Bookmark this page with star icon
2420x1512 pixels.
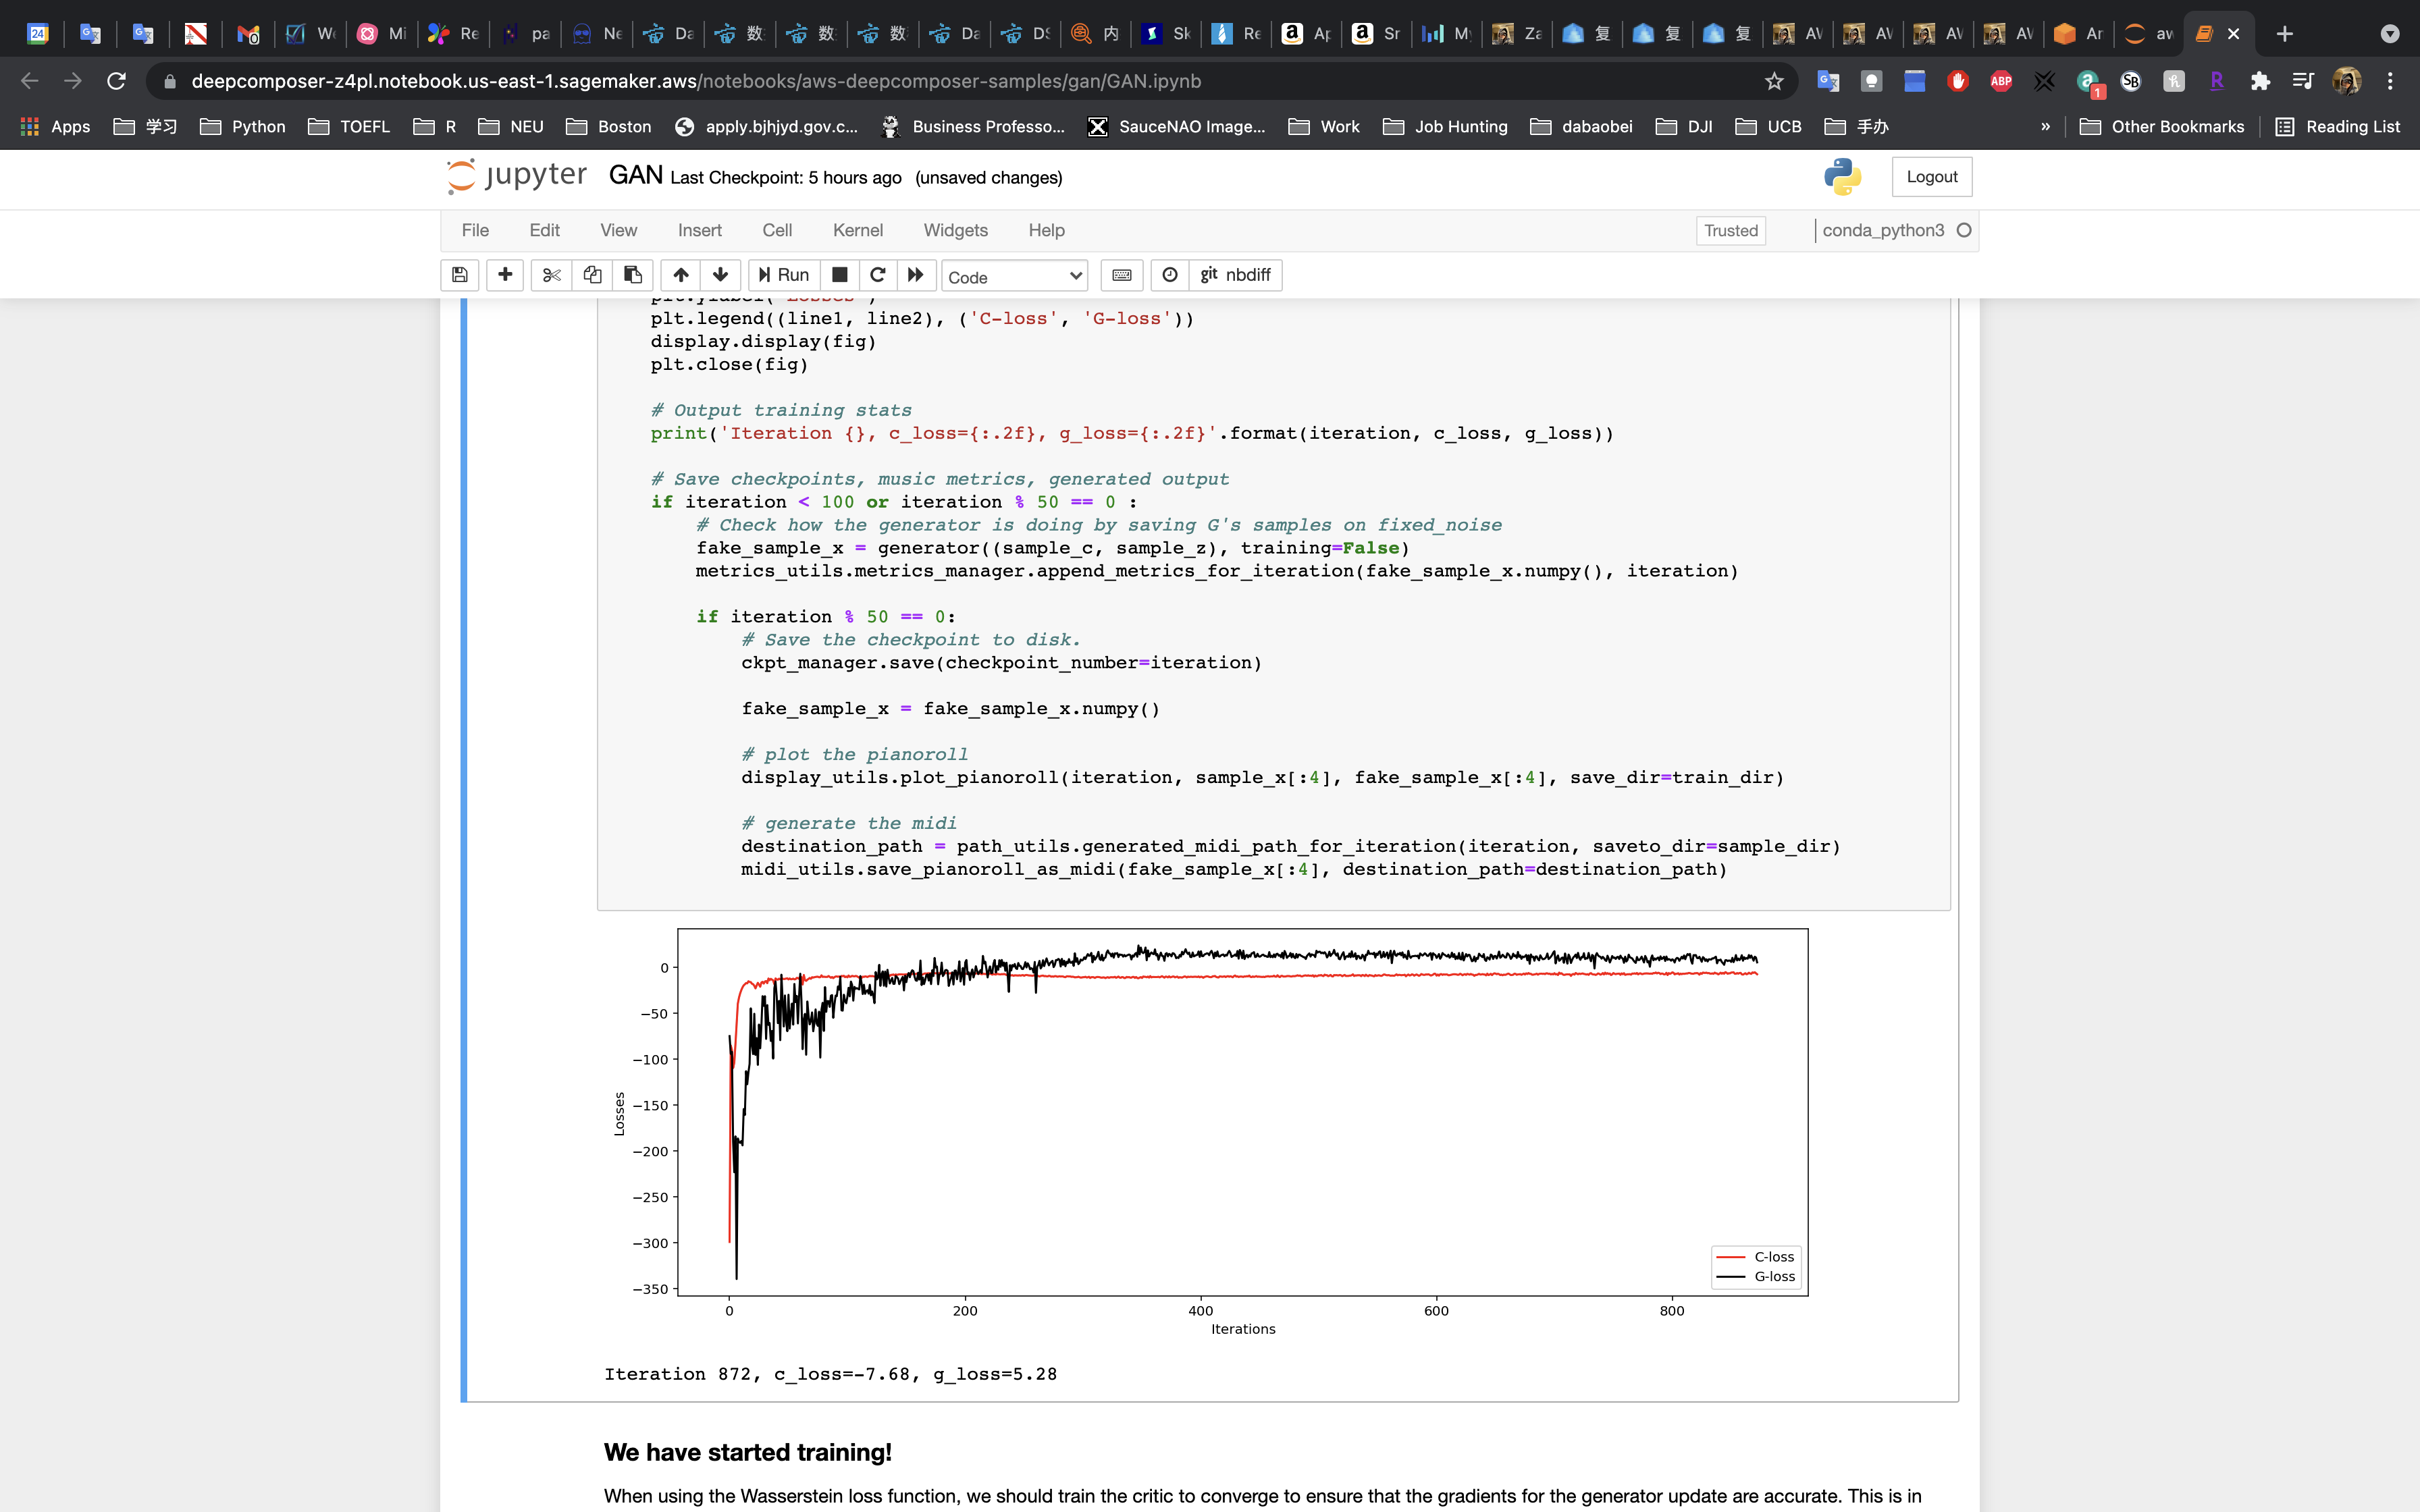click(x=1774, y=81)
